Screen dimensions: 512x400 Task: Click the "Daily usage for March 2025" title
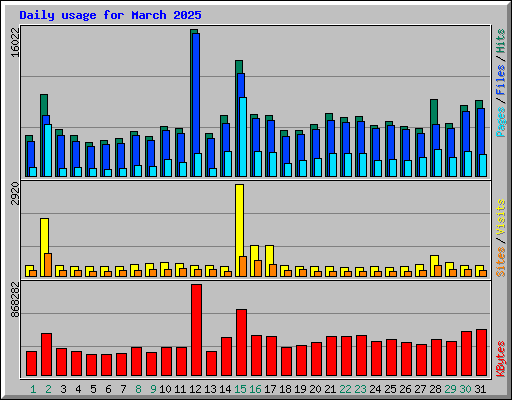110,16
